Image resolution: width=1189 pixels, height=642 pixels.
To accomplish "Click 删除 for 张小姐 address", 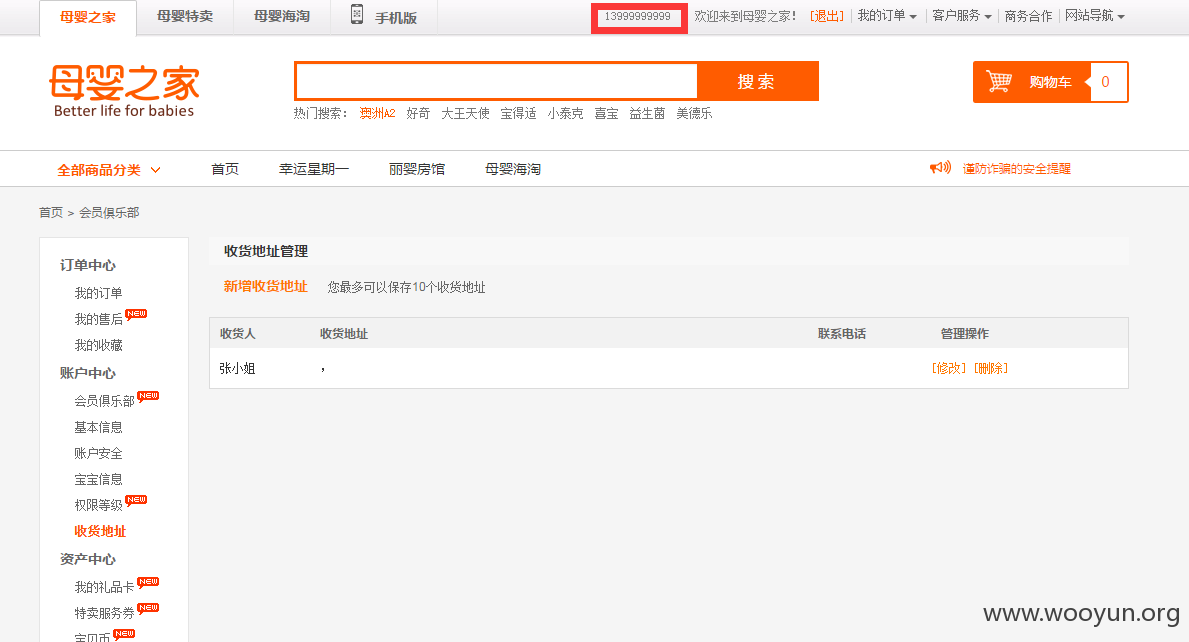I will [990, 368].
